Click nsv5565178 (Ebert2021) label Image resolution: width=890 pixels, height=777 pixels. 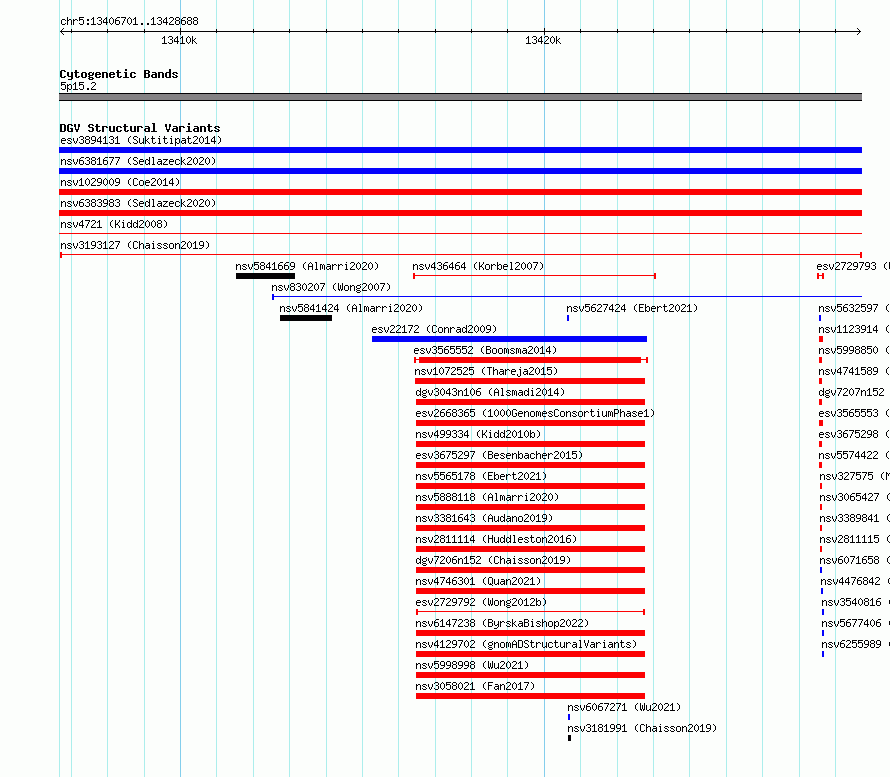(481, 476)
